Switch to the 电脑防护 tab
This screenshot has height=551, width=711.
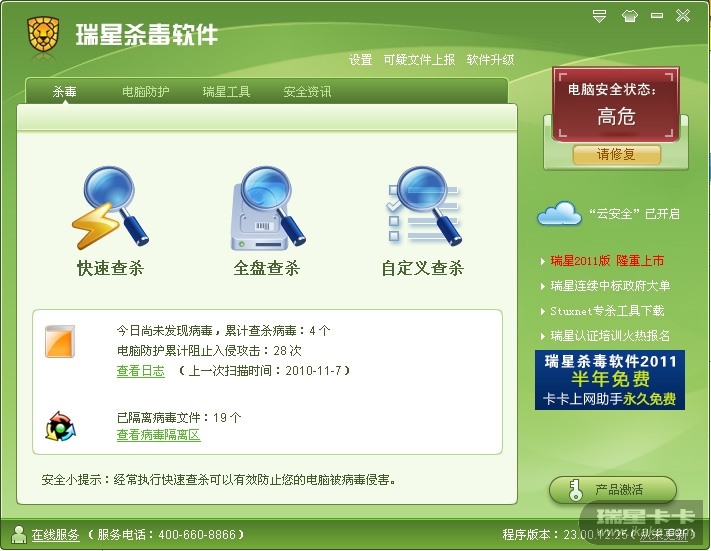point(146,92)
